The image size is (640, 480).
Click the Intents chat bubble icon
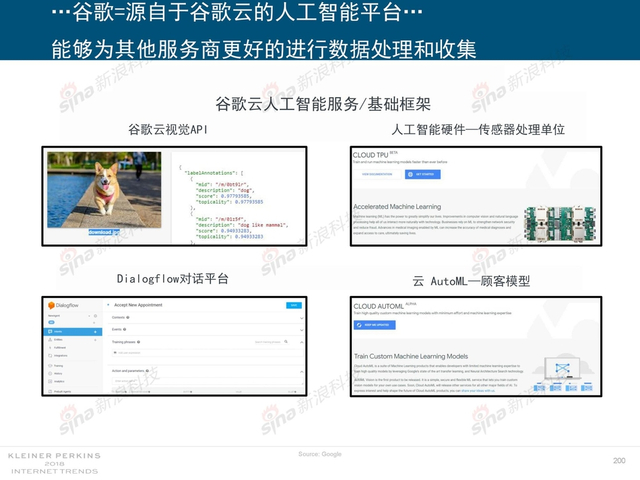click(x=50, y=331)
